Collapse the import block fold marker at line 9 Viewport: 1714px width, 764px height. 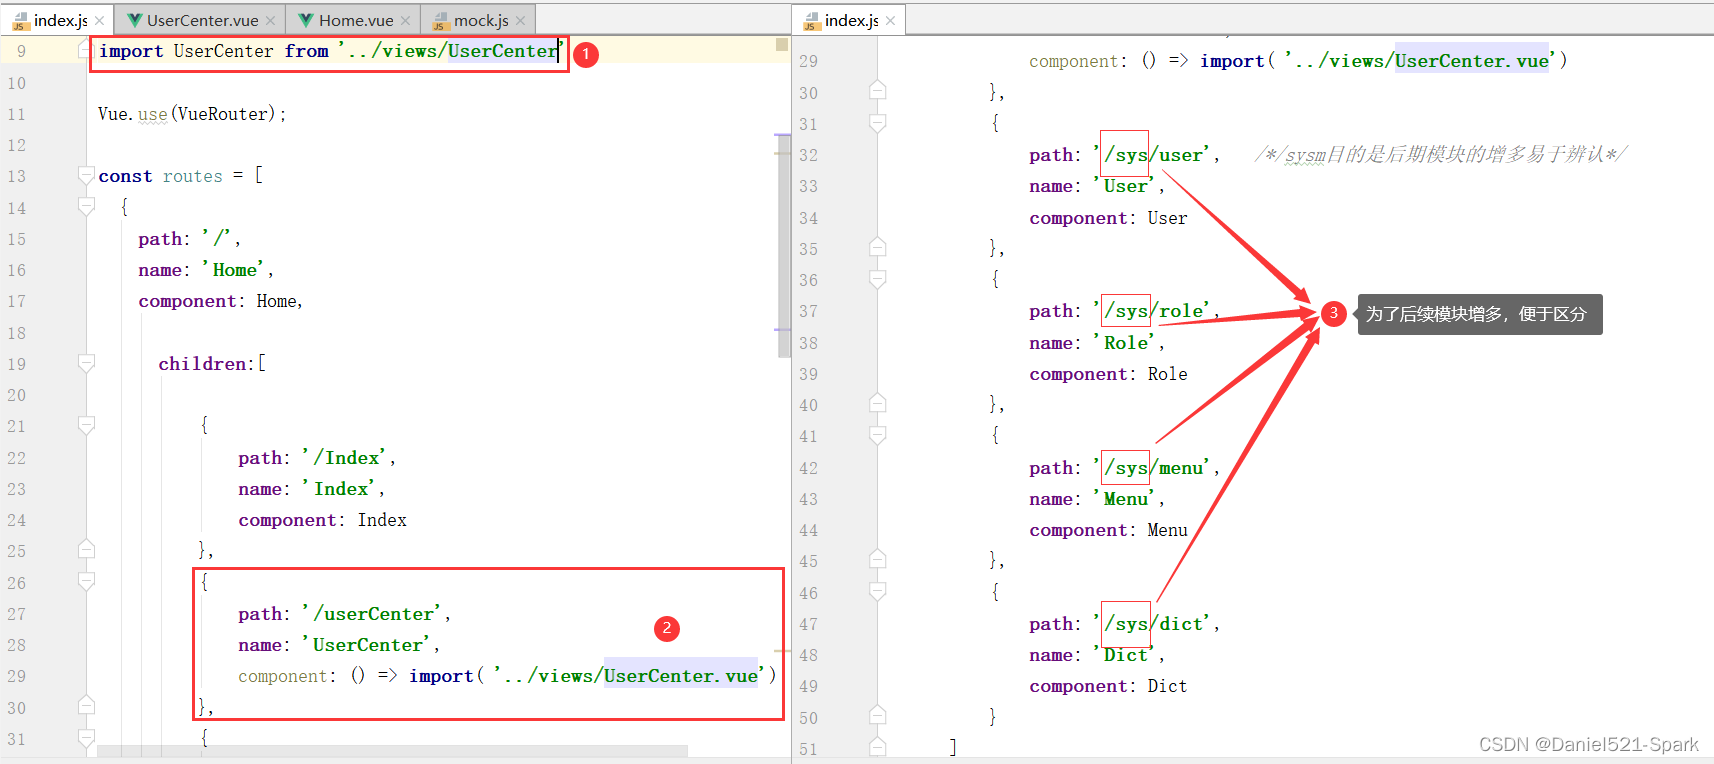point(86,51)
